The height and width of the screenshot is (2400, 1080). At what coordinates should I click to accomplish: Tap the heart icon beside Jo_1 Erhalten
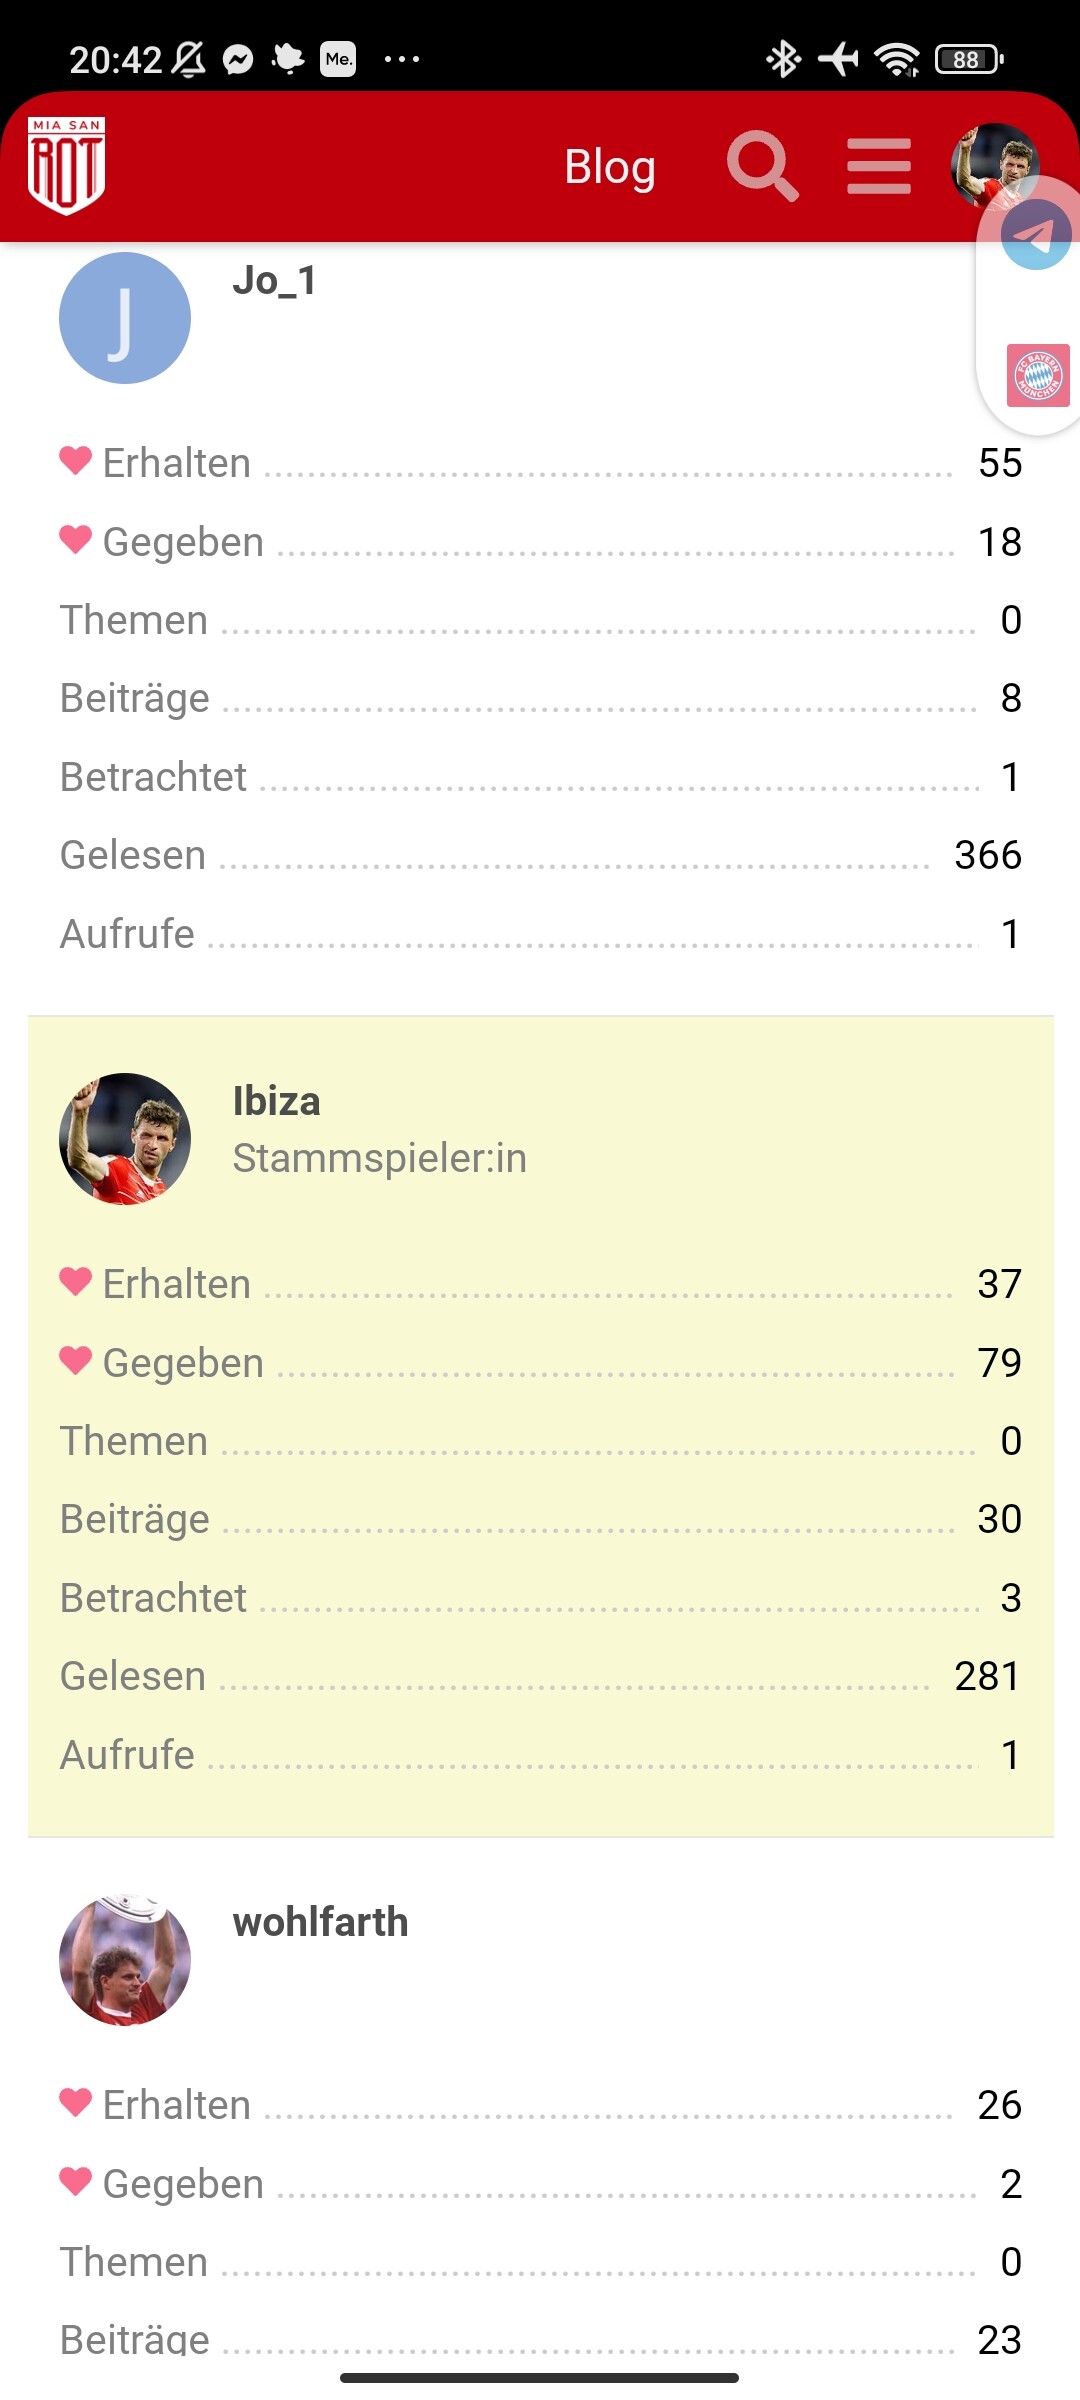click(76, 461)
